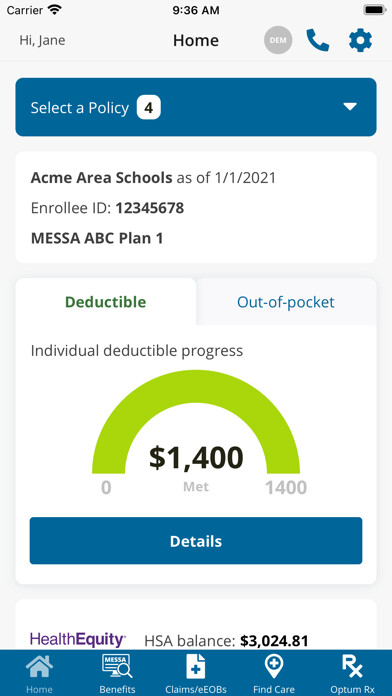Image resolution: width=392 pixels, height=696 pixels.
Task: Tap the phone call icon
Action: pos(317,40)
